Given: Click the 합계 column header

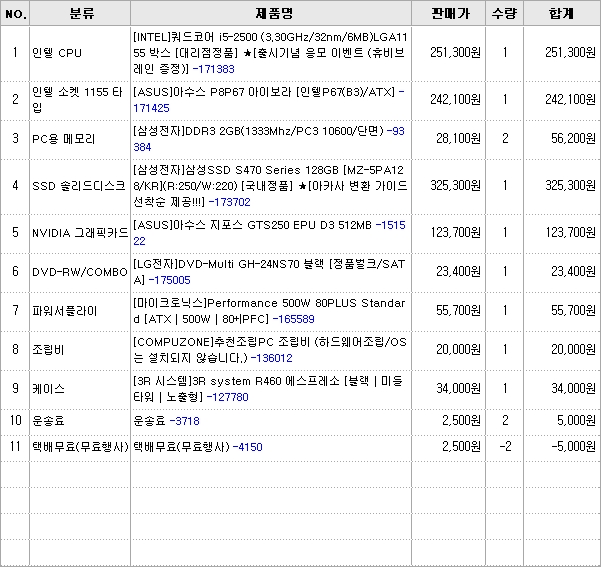Looking at the screenshot, I should [562, 14].
